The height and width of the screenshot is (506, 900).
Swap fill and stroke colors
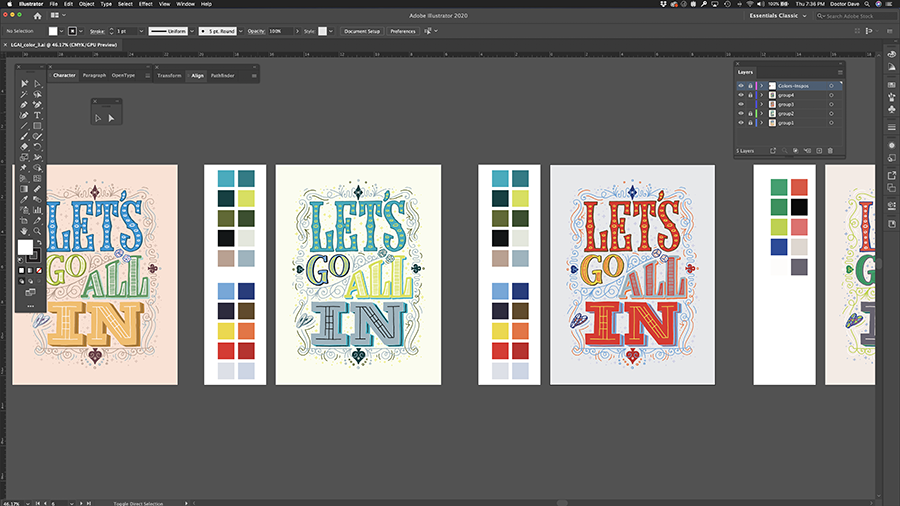pyautogui.click(x=39, y=243)
